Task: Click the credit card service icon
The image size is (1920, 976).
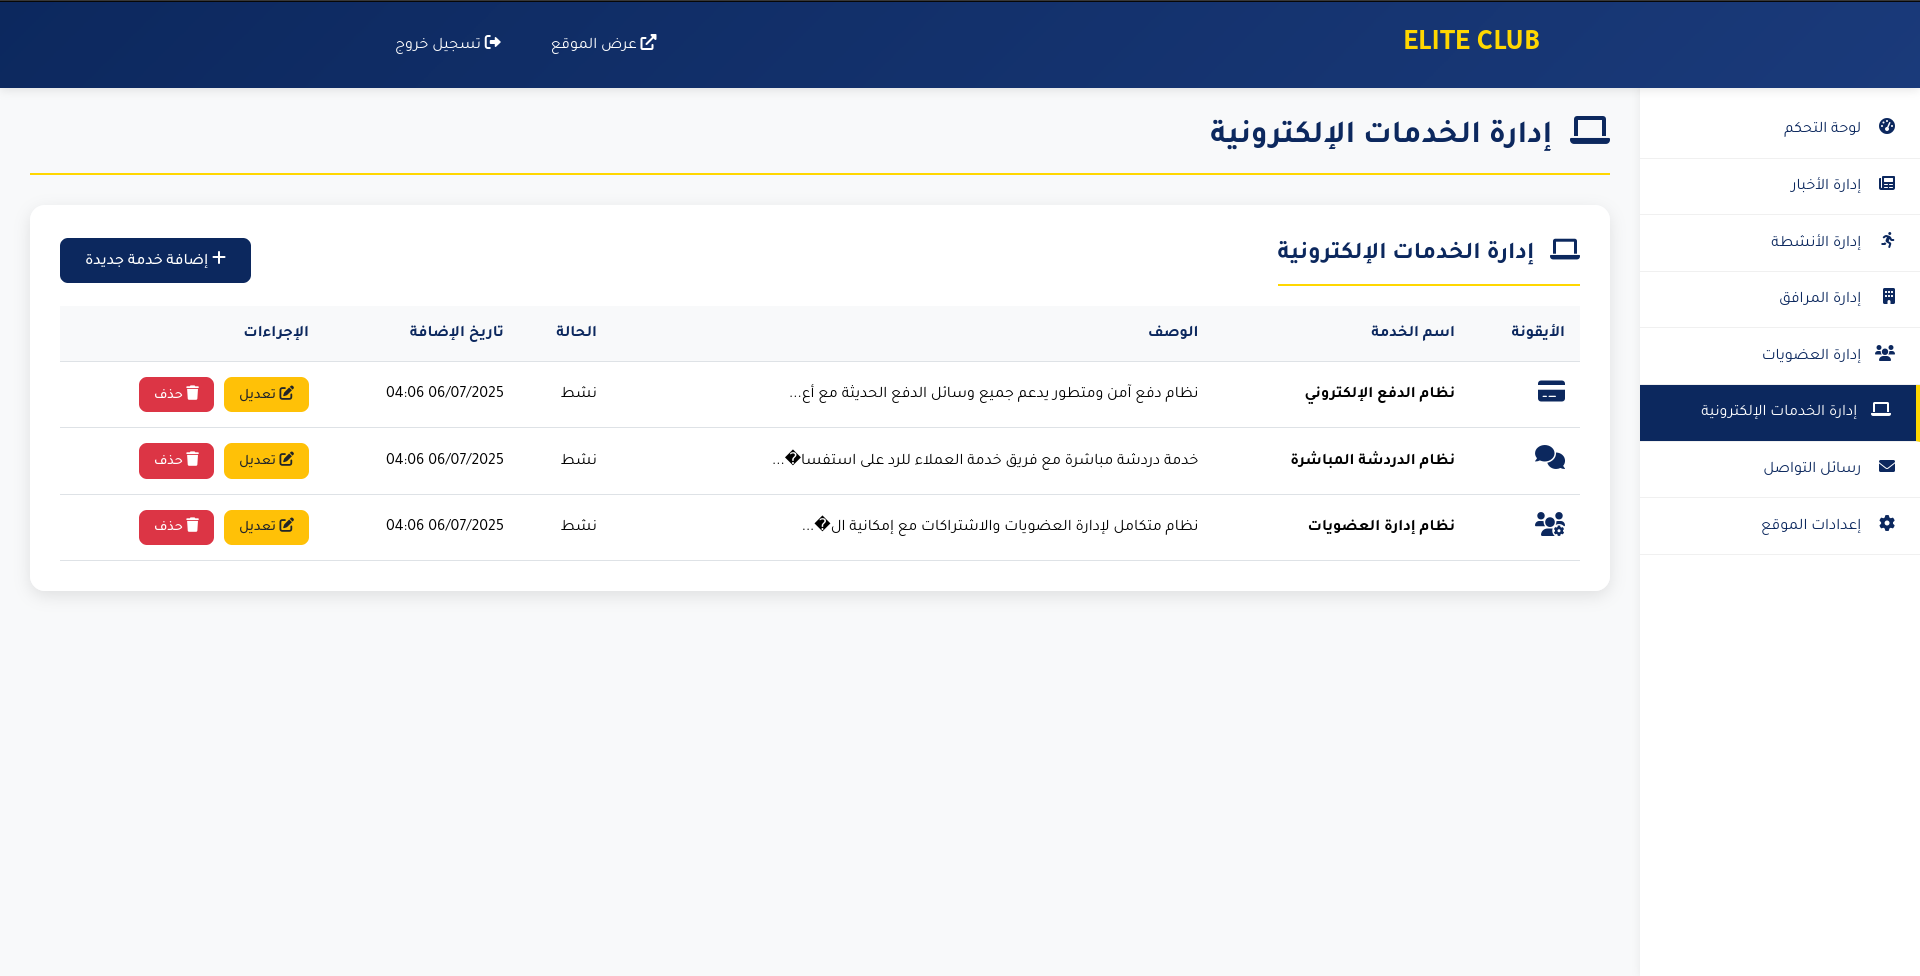Action: pyautogui.click(x=1551, y=392)
